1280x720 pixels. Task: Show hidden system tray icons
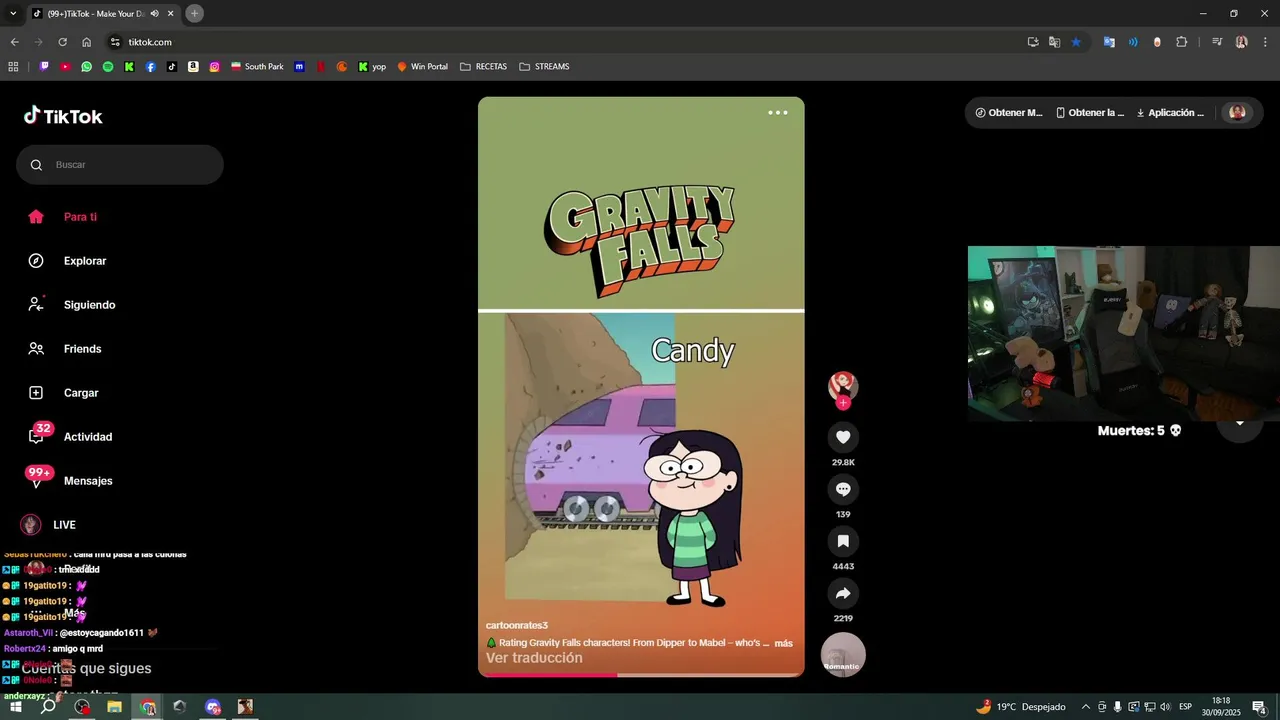click(x=1085, y=707)
